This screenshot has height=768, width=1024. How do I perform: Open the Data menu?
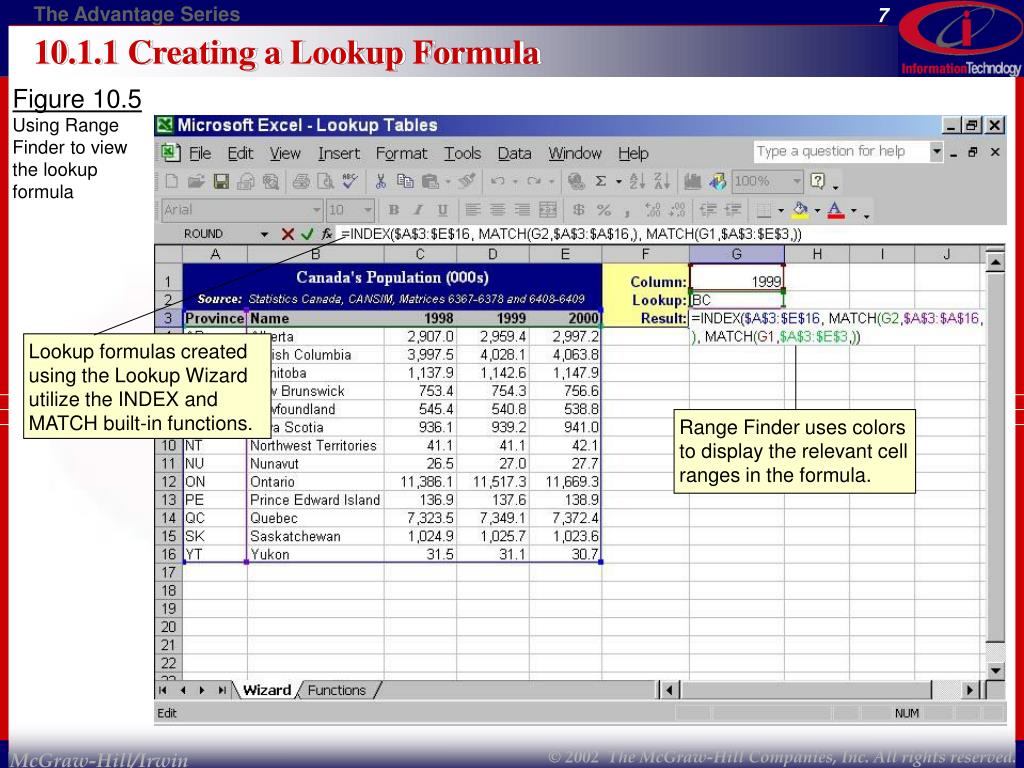[514, 153]
